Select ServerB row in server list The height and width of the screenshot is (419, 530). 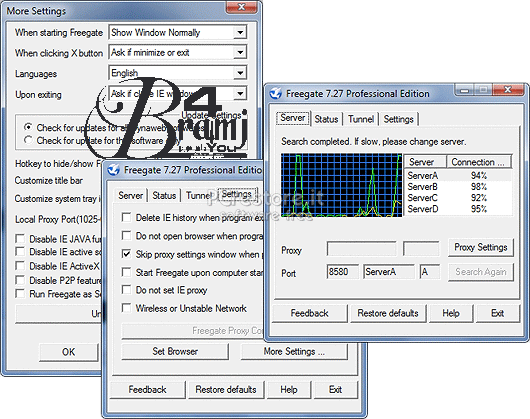tap(458, 187)
